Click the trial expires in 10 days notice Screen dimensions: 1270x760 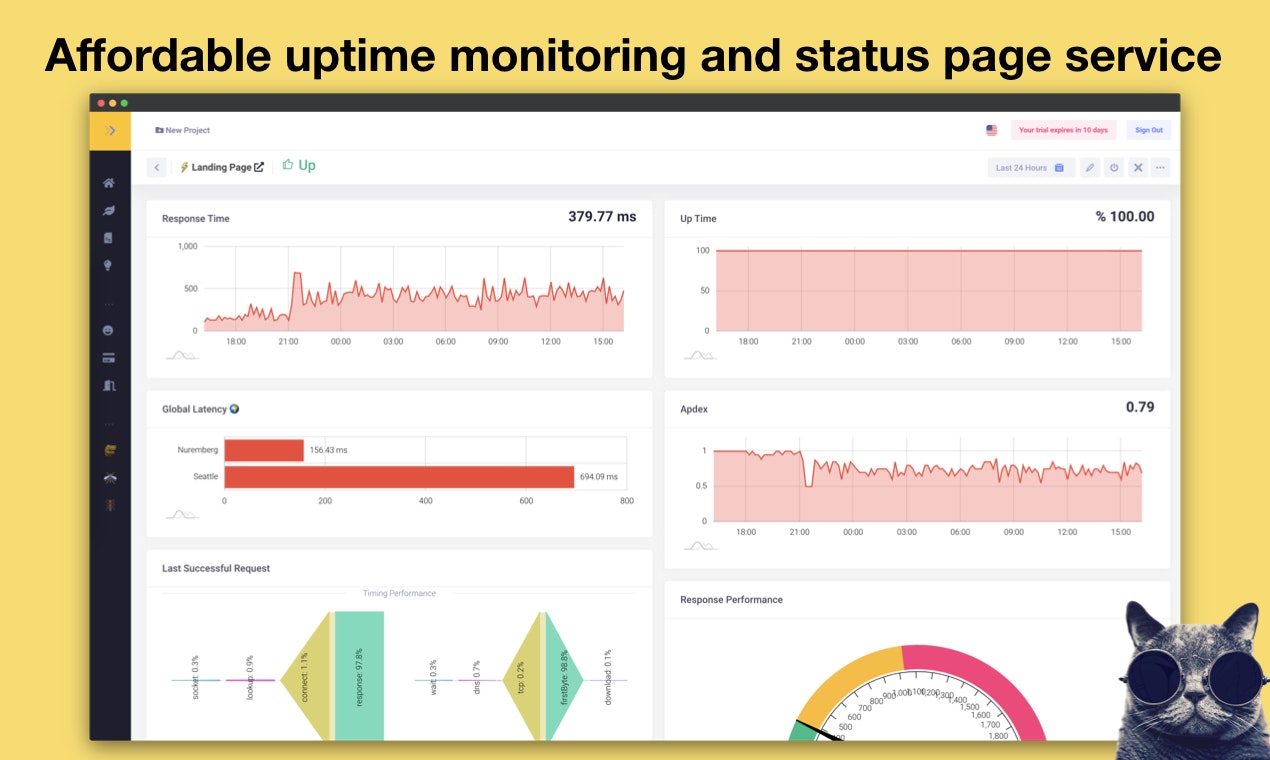(x=1063, y=130)
